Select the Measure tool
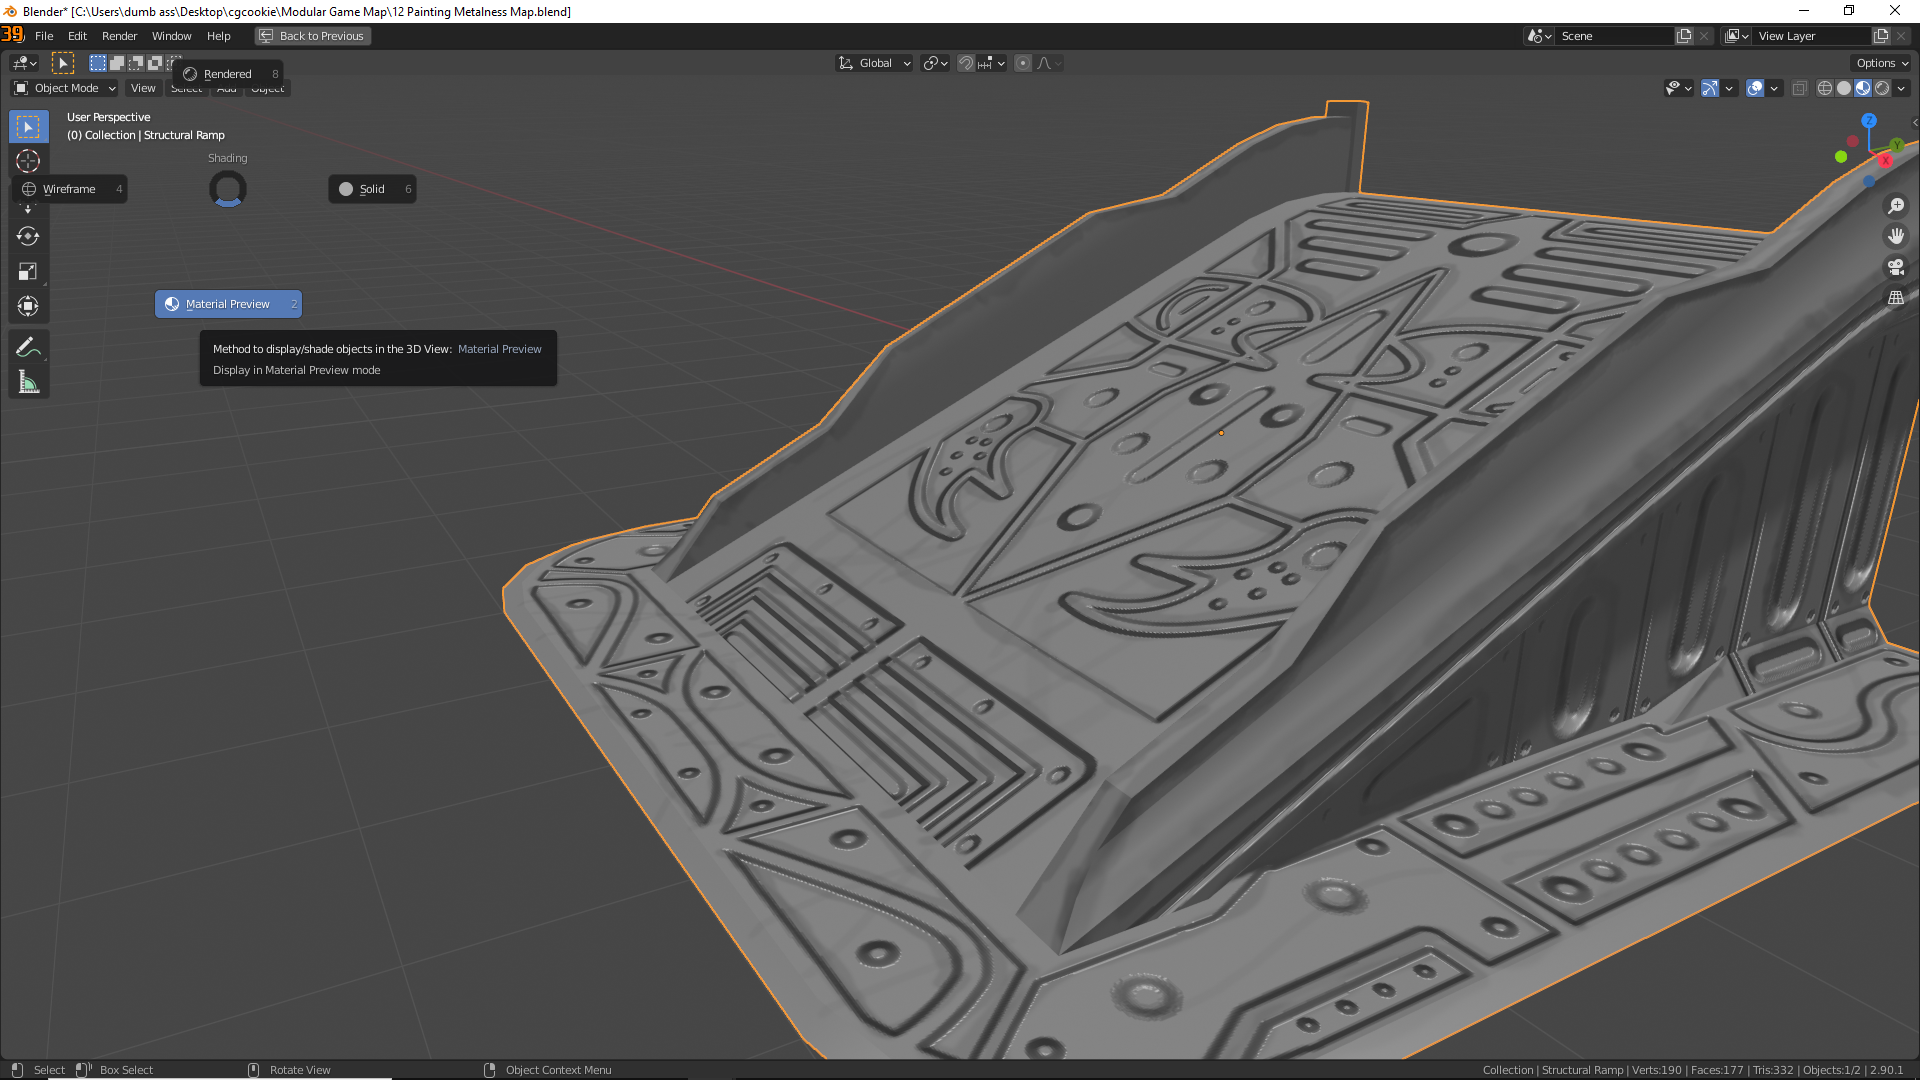 28,382
